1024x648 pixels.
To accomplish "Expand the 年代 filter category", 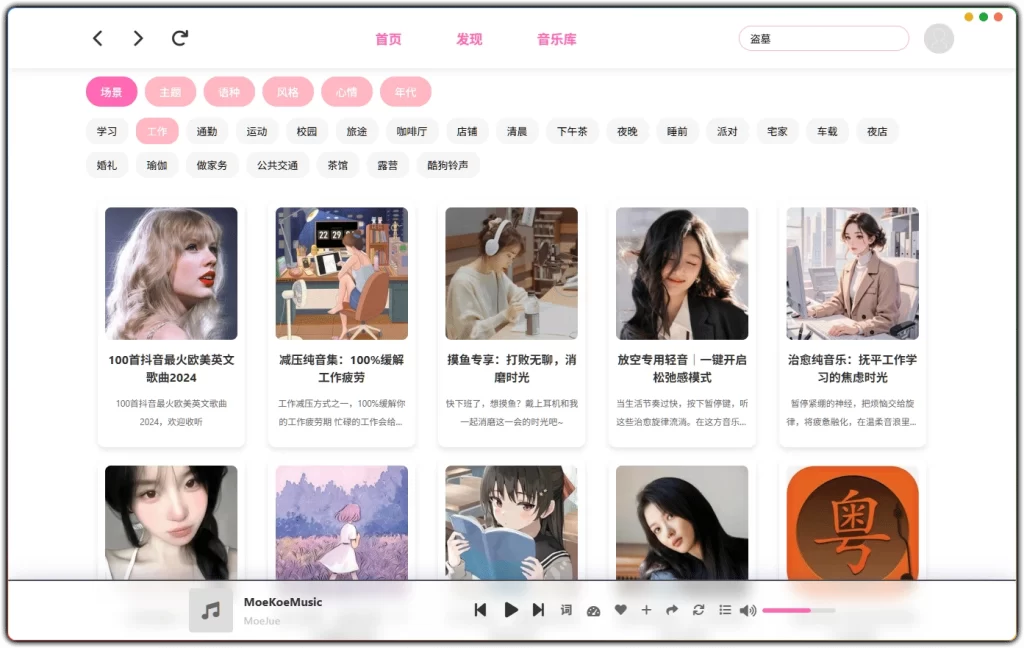I will tap(405, 91).
